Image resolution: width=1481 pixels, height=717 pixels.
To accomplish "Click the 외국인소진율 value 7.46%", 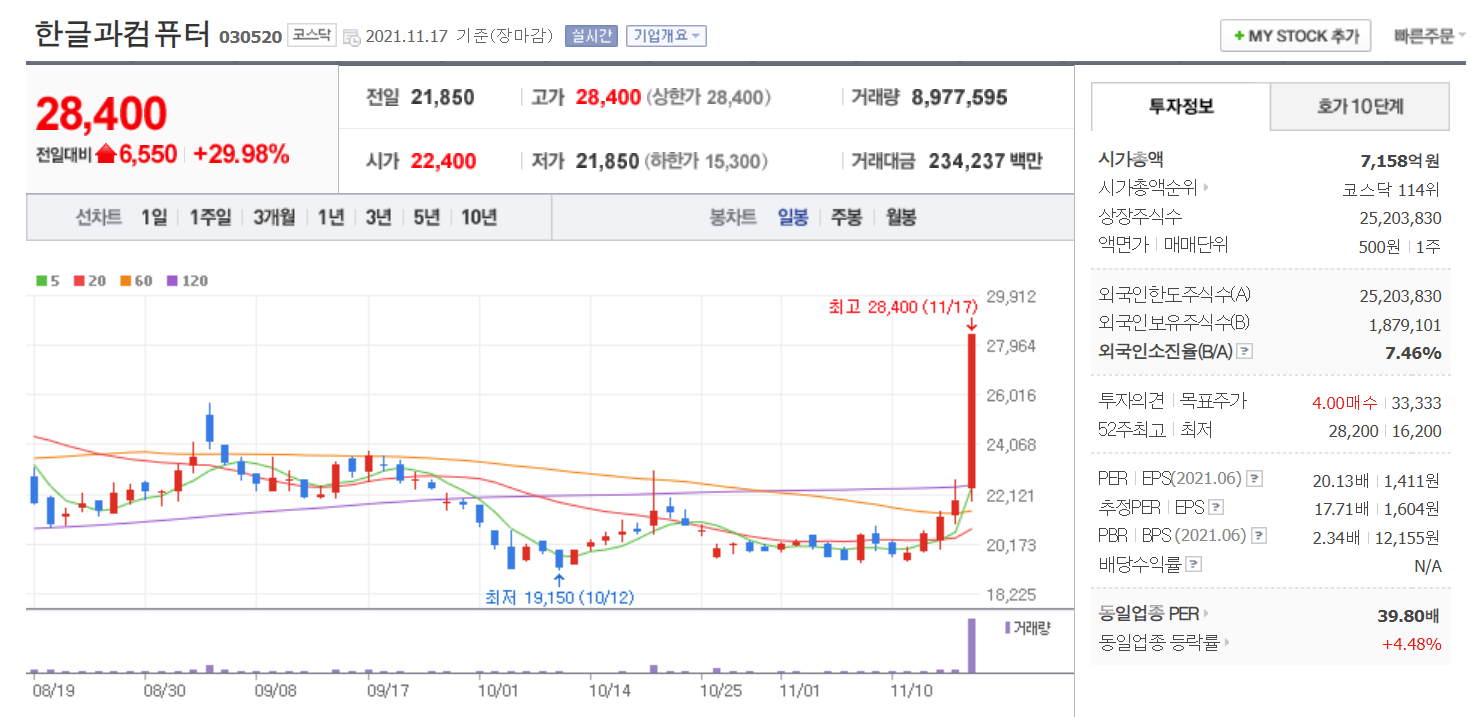I will (1413, 353).
